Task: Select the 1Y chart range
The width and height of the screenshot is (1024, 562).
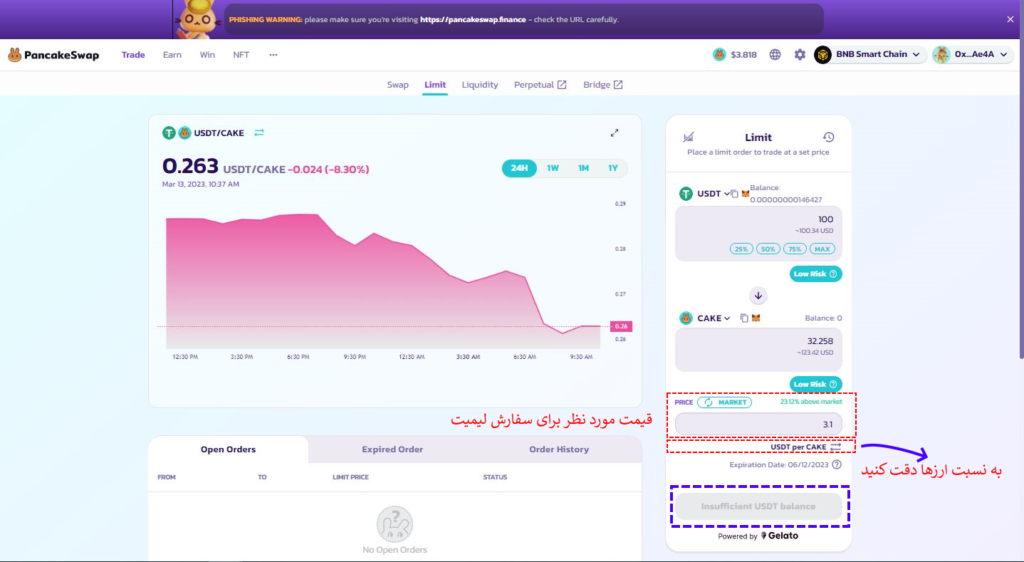Action: [613, 168]
